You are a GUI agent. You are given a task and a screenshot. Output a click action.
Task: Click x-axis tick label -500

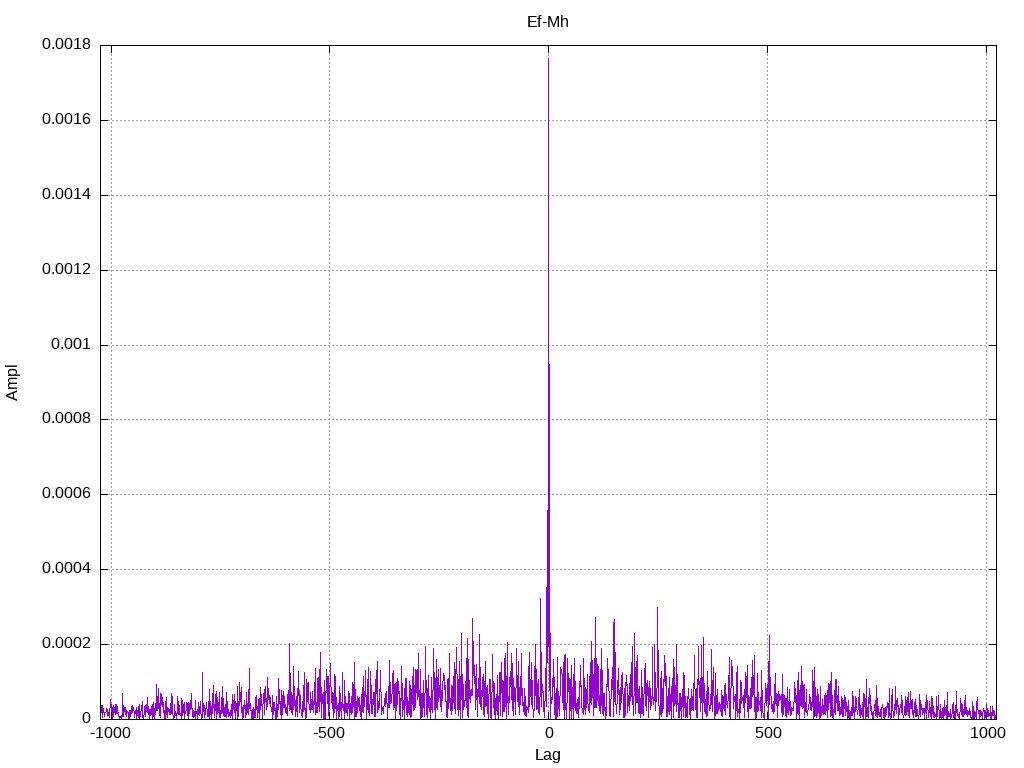(x=328, y=733)
